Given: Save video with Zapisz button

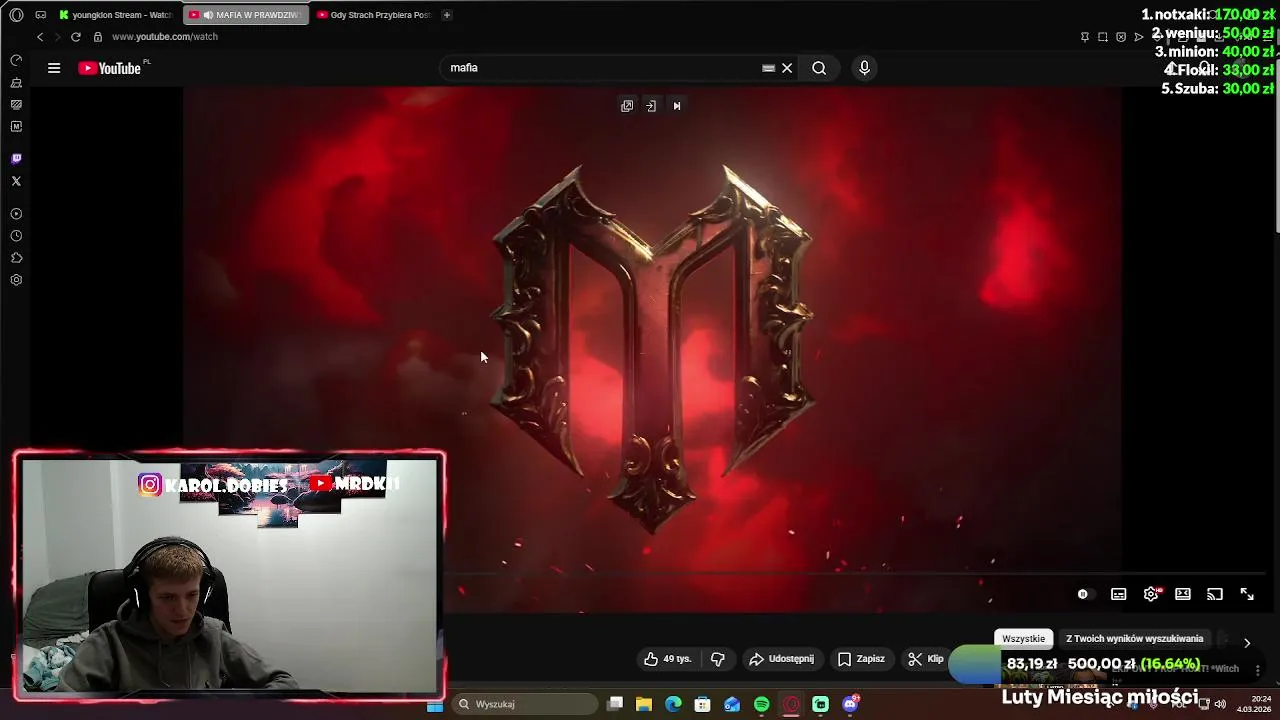Looking at the screenshot, I should point(861,659).
